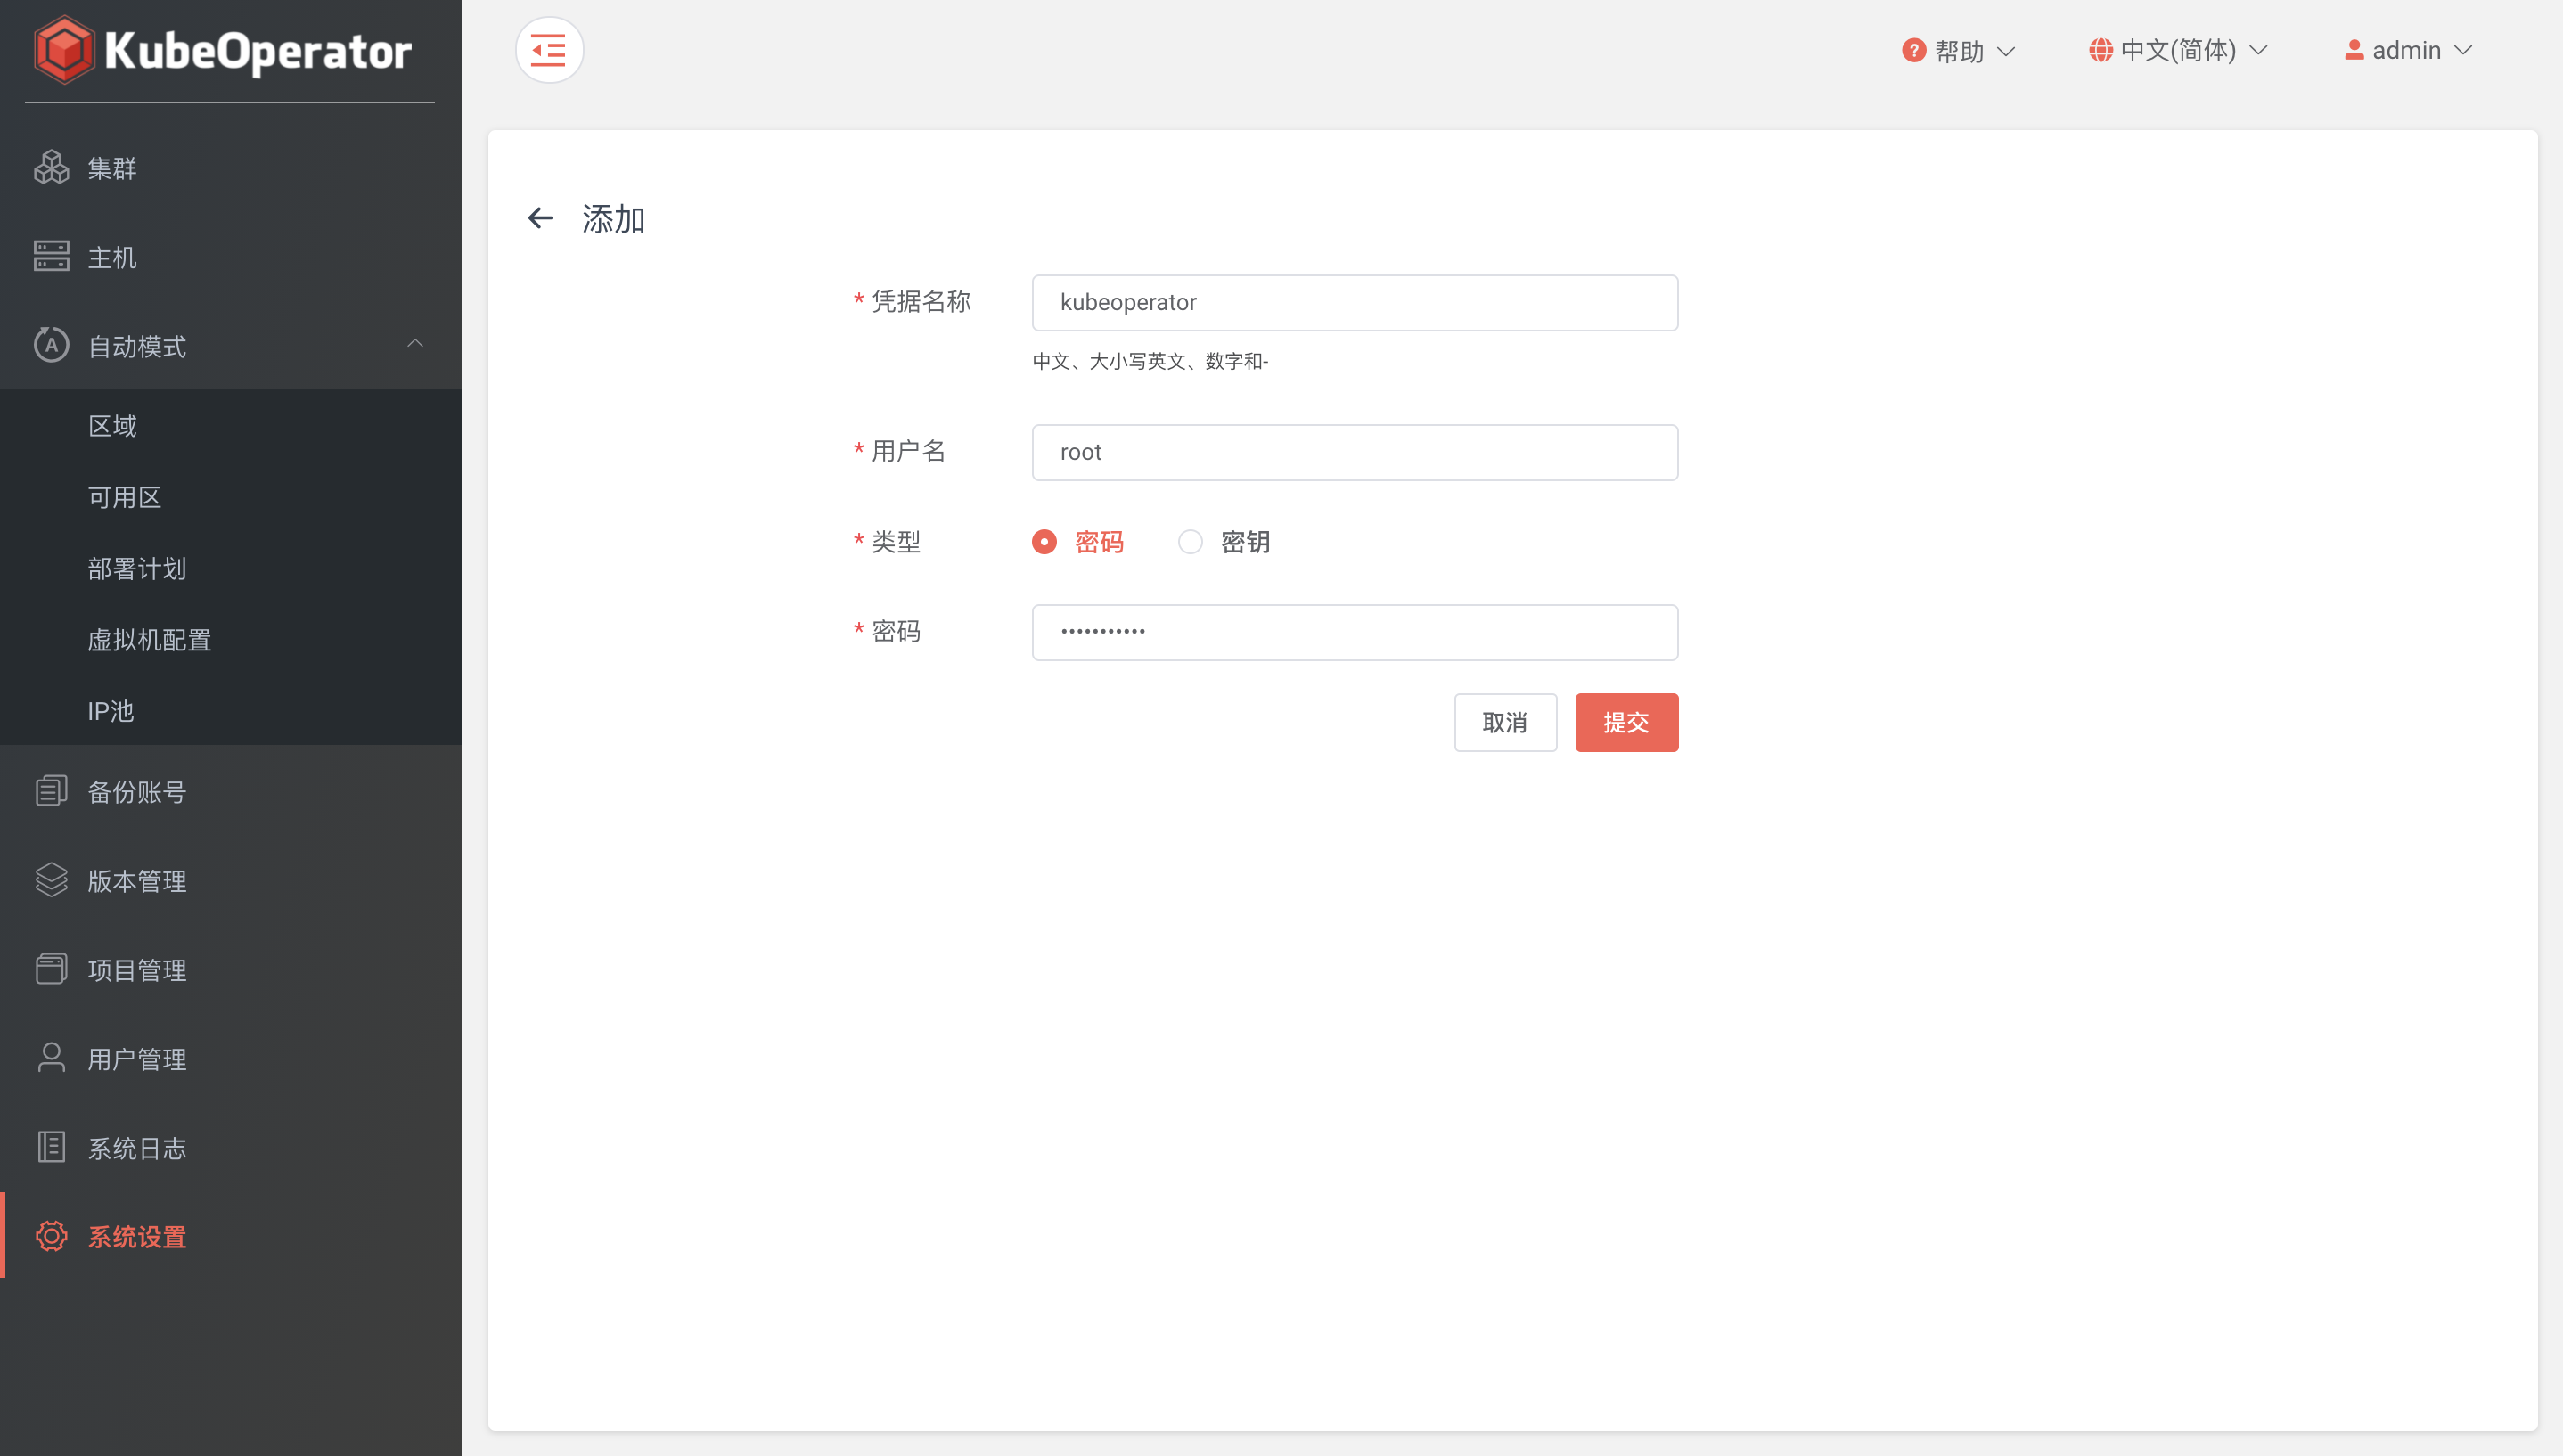View the 系统日志 (System Log) section
The image size is (2563, 1456).
[135, 1147]
